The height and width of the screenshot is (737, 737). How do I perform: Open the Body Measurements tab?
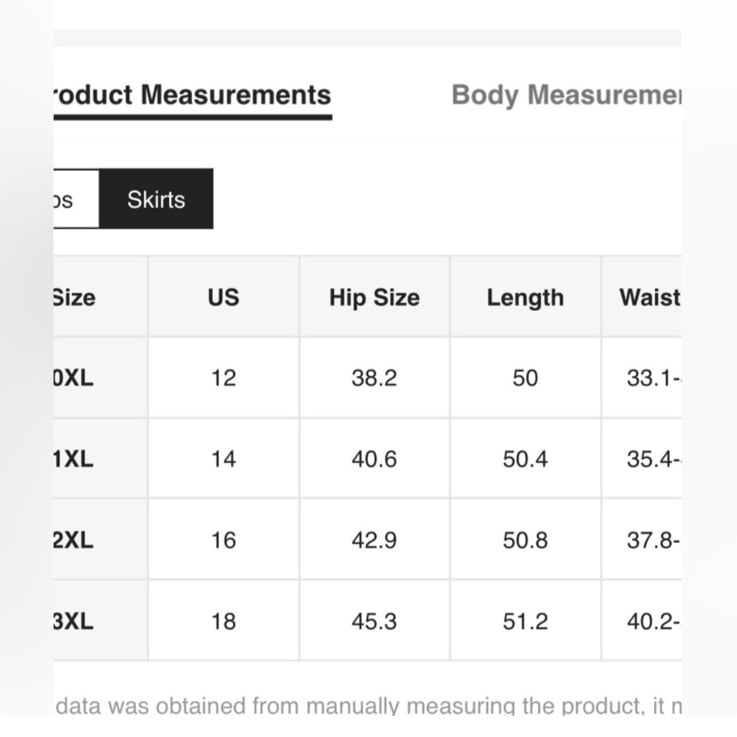coord(566,95)
